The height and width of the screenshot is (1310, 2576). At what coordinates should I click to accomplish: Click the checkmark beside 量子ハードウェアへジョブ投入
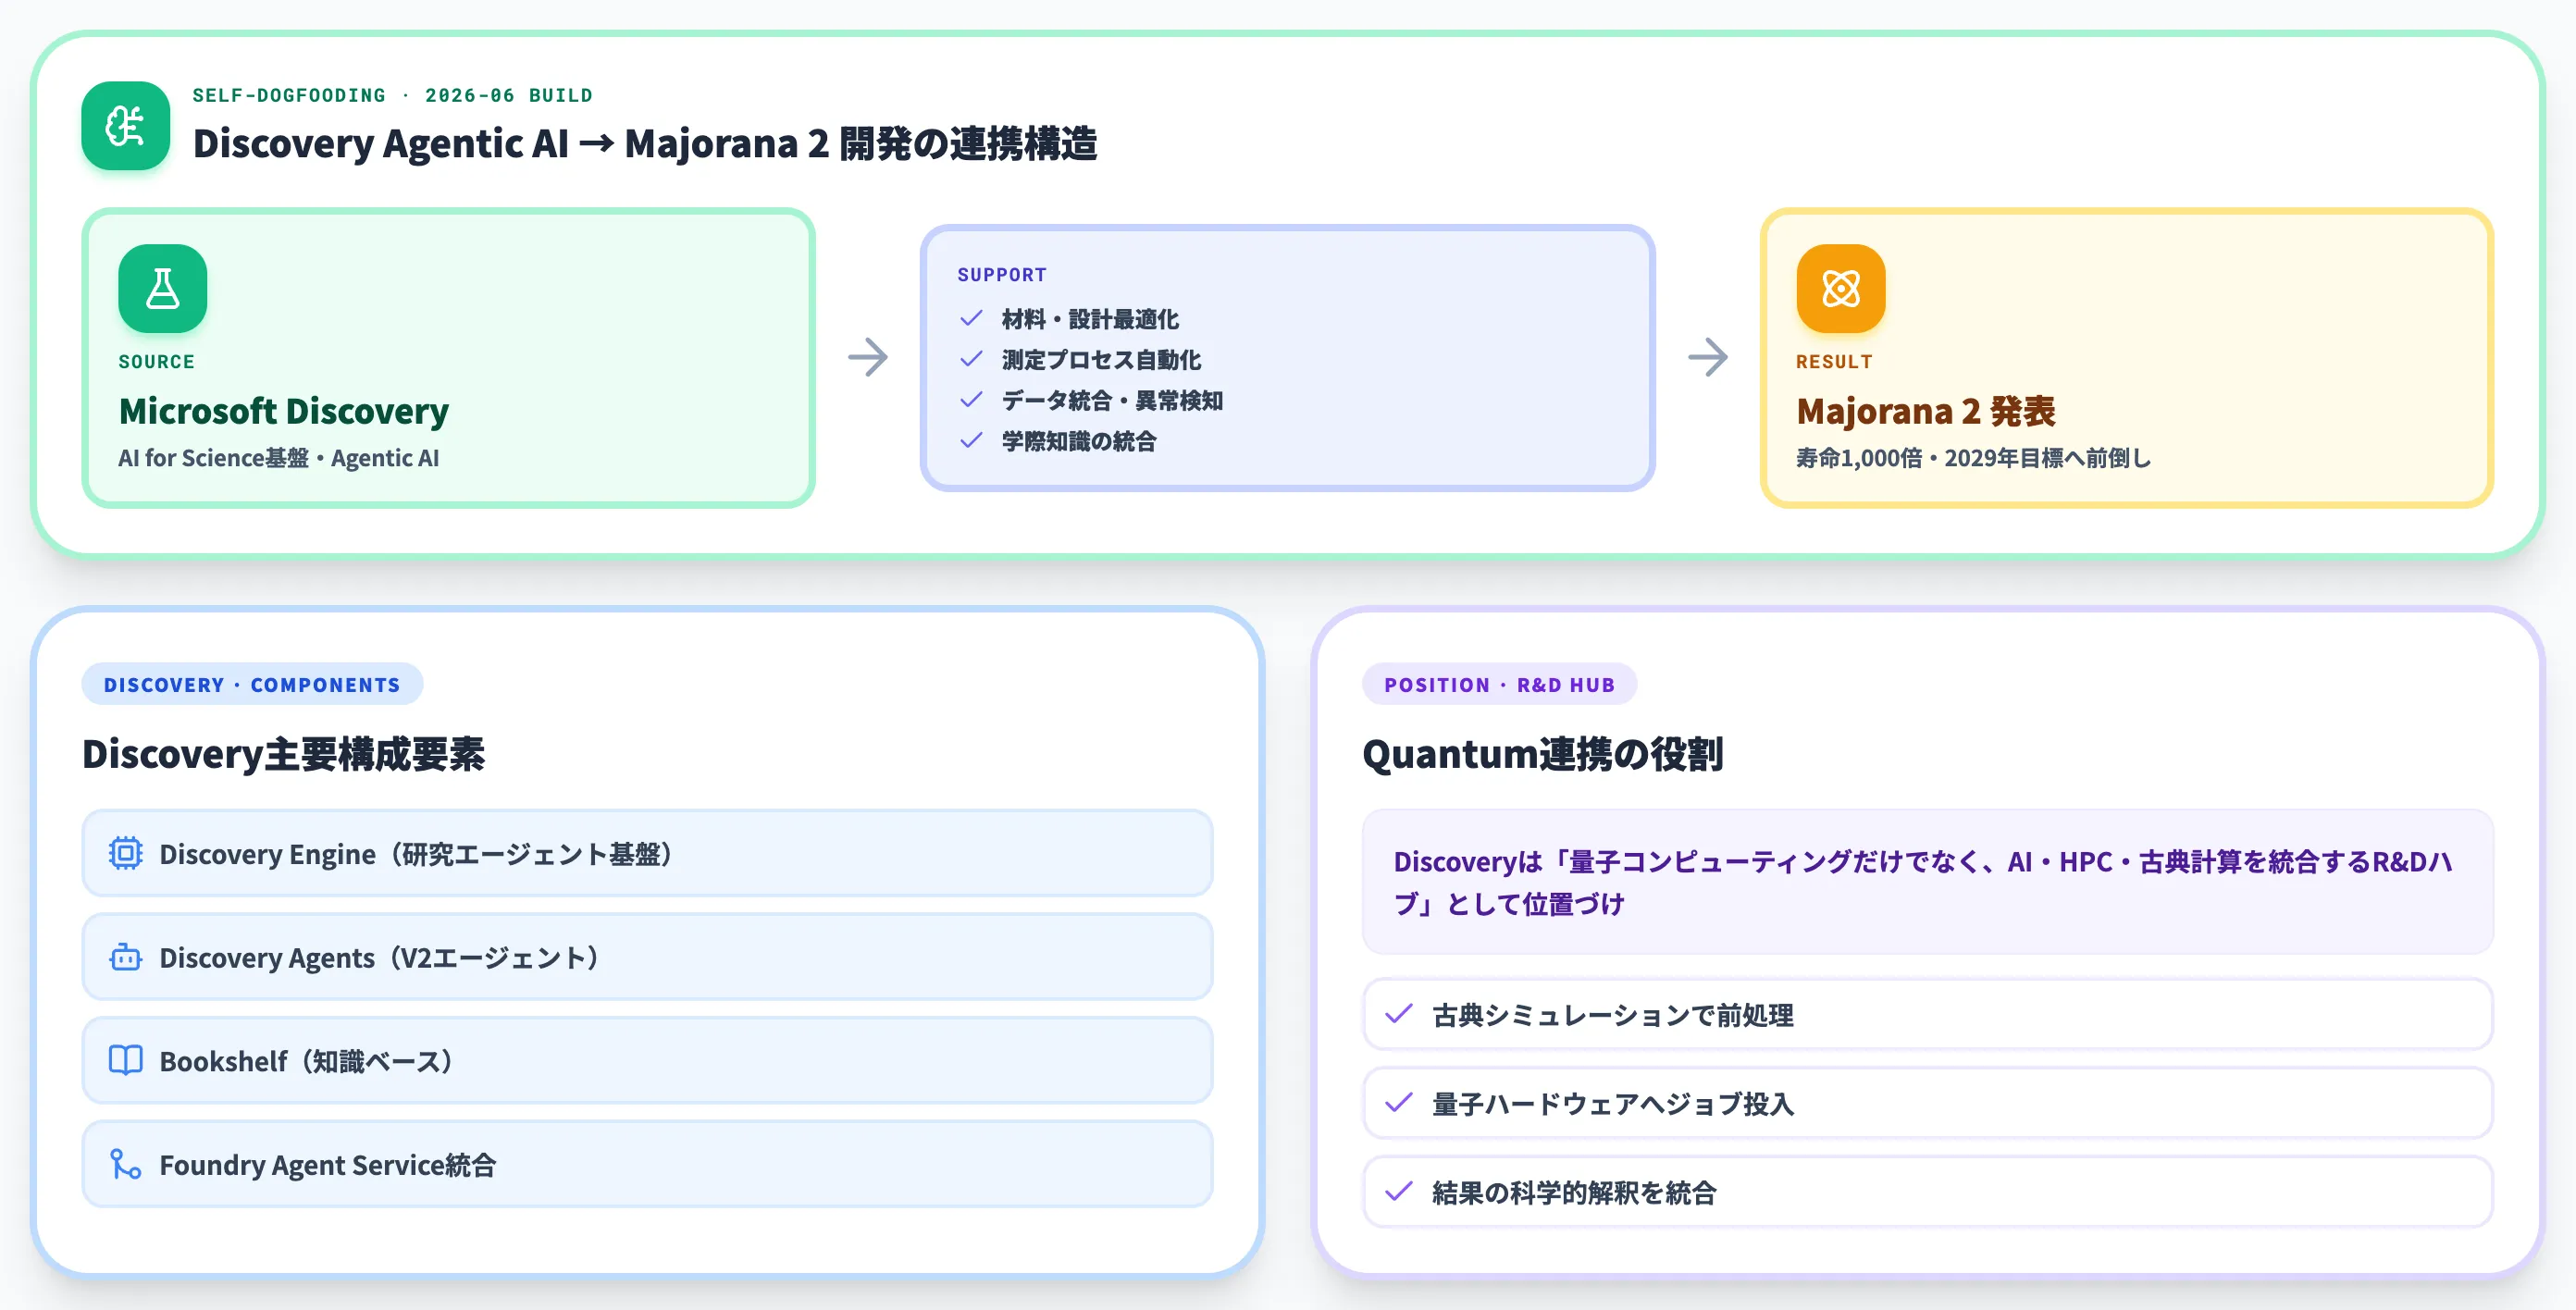pos(1398,1103)
